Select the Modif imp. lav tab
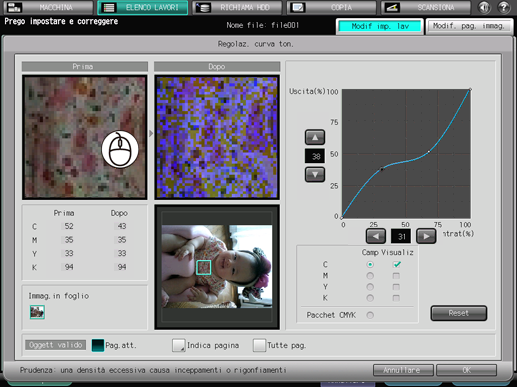Image resolution: width=517 pixels, height=387 pixels. click(x=380, y=26)
